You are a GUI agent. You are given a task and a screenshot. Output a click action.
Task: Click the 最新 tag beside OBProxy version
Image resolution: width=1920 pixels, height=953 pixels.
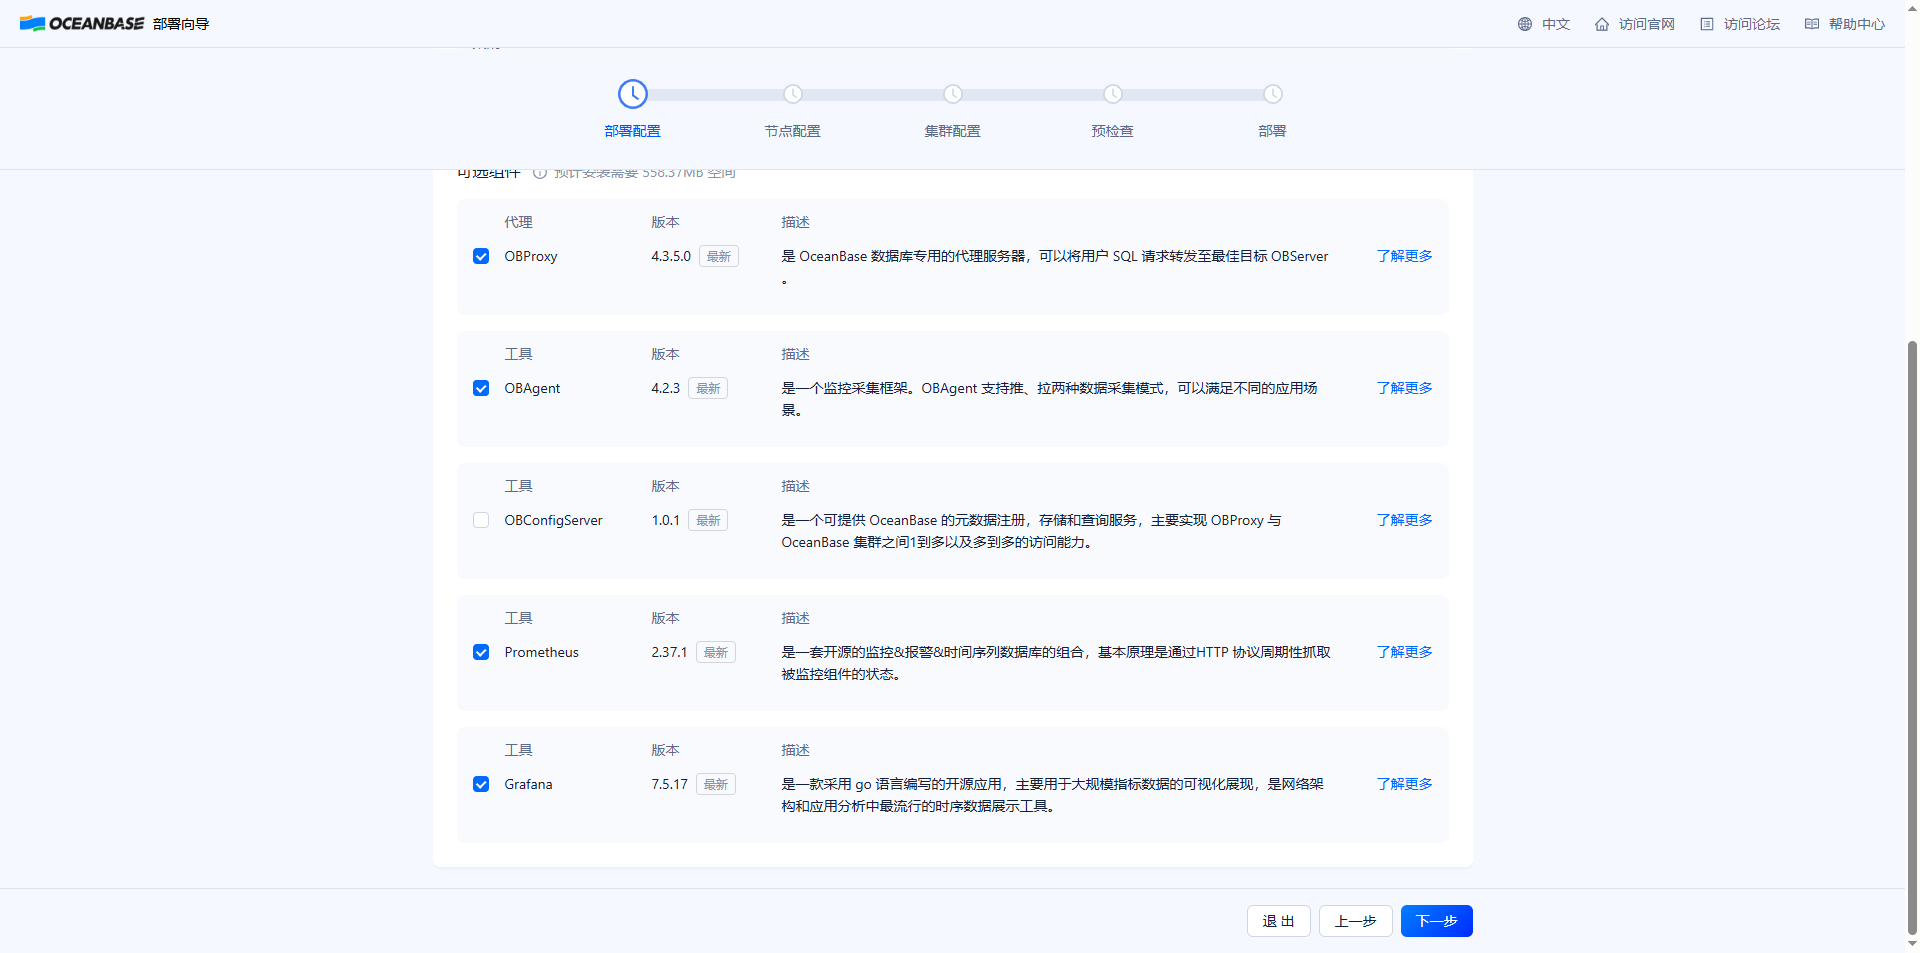719,256
